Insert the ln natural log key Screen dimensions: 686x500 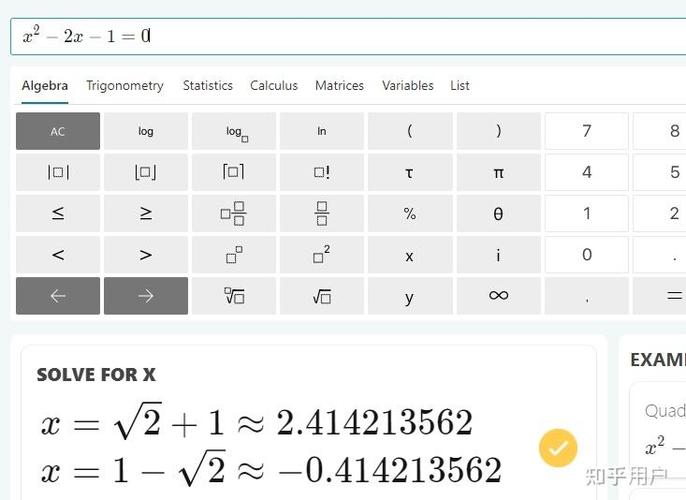coord(322,131)
